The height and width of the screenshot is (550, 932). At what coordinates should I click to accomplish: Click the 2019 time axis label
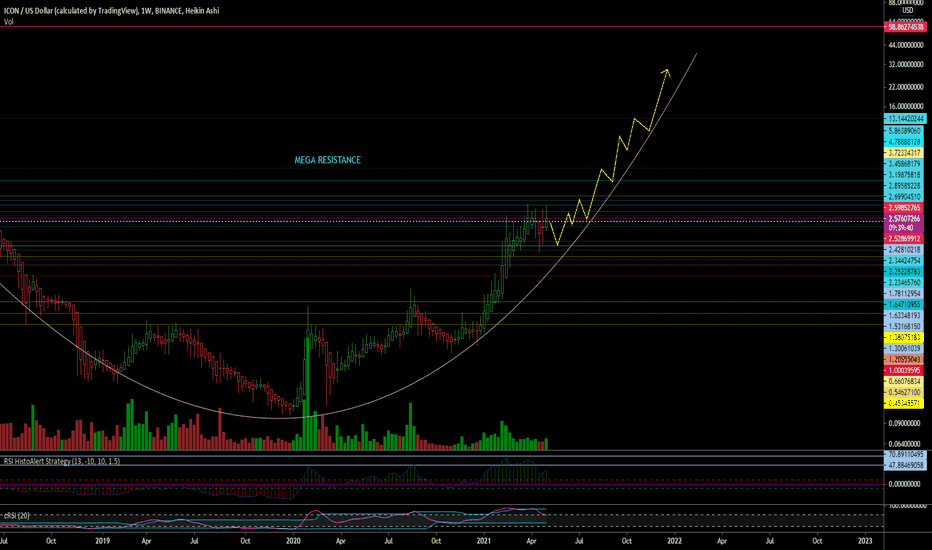pos(102,541)
